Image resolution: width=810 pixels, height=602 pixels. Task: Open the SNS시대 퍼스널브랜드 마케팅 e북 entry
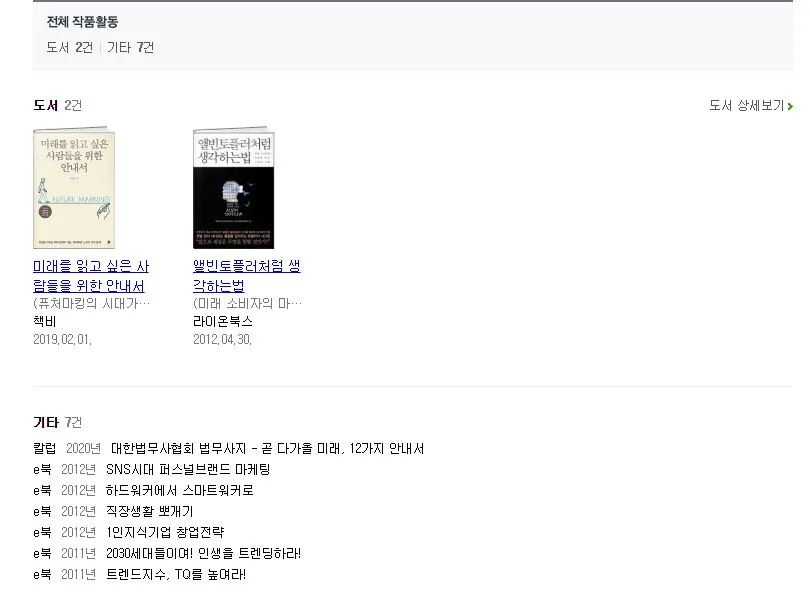click(x=188, y=469)
